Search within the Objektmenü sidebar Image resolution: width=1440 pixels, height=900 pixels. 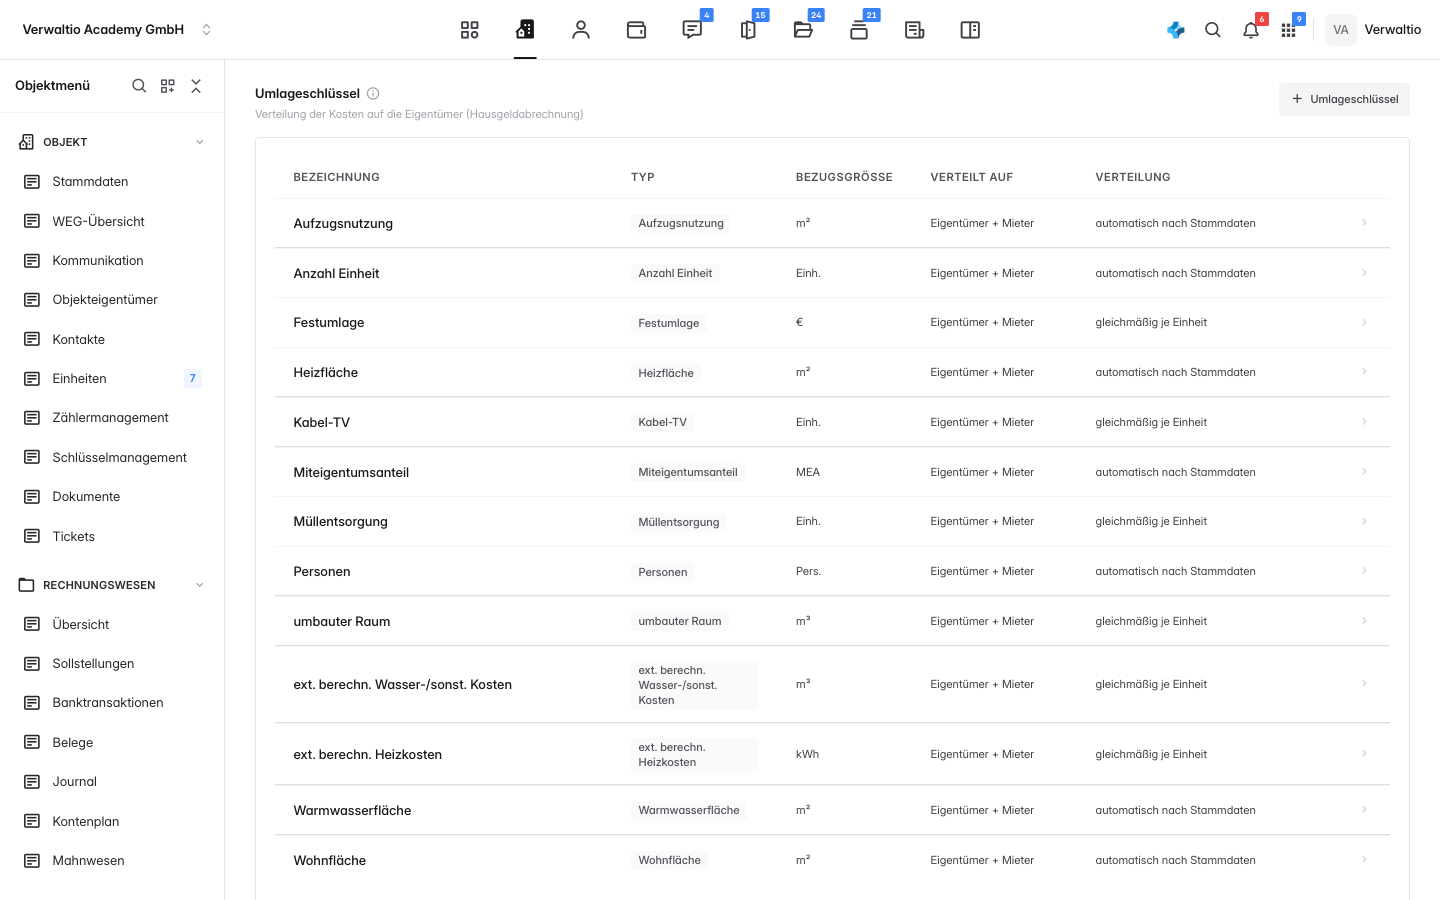[139, 86]
